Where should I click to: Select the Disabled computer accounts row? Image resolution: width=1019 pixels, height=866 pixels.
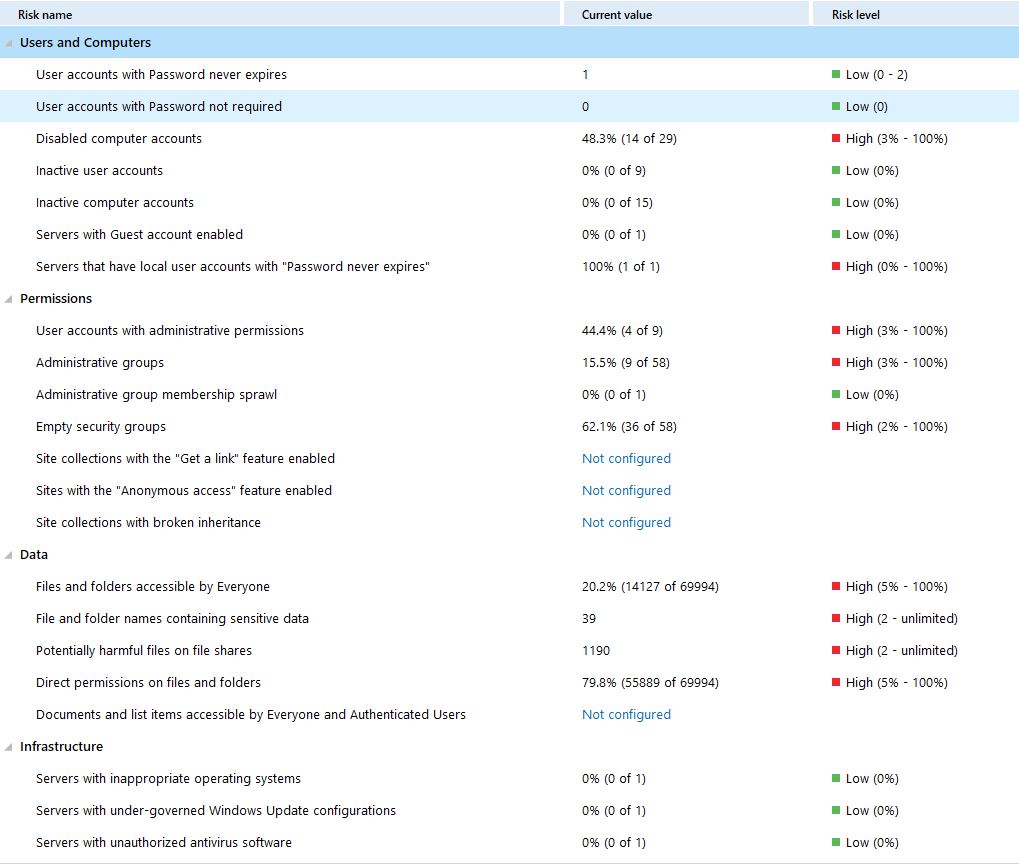tap(510, 138)
